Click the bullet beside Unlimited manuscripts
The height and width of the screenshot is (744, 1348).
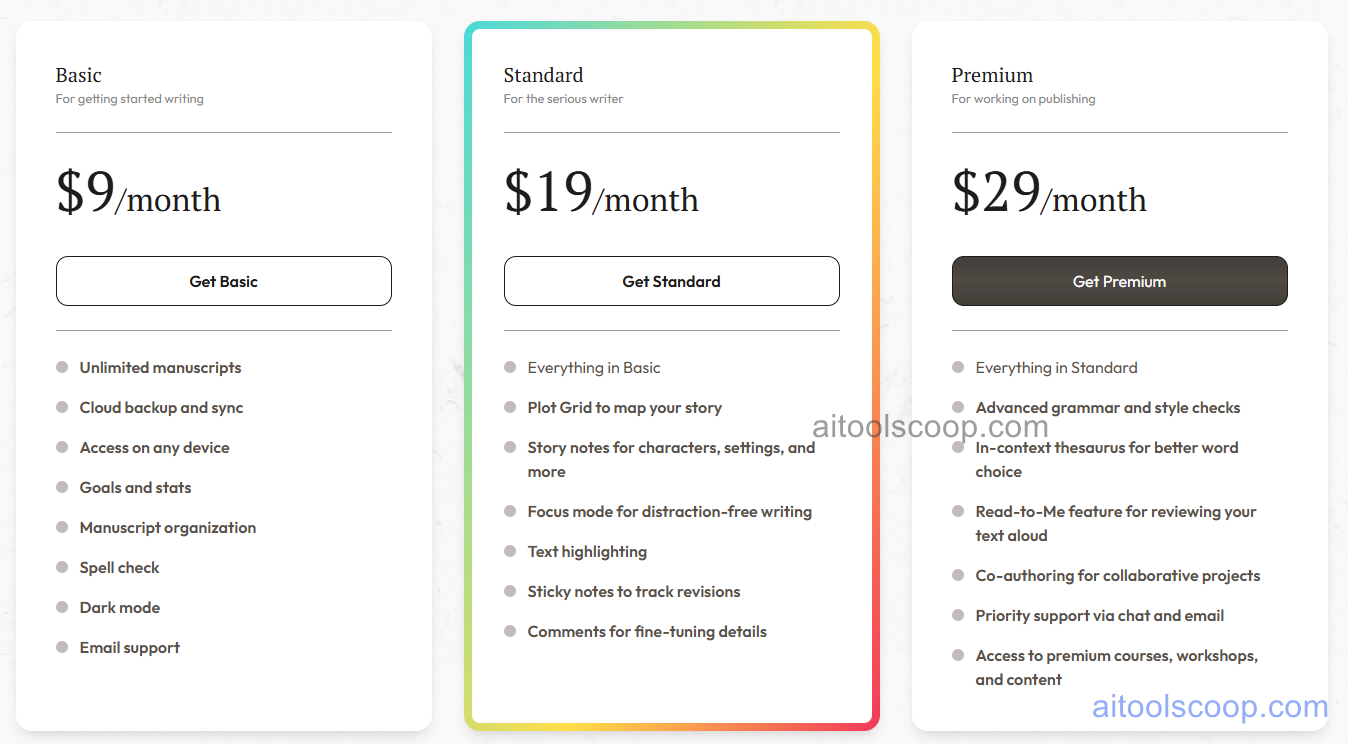61,367
